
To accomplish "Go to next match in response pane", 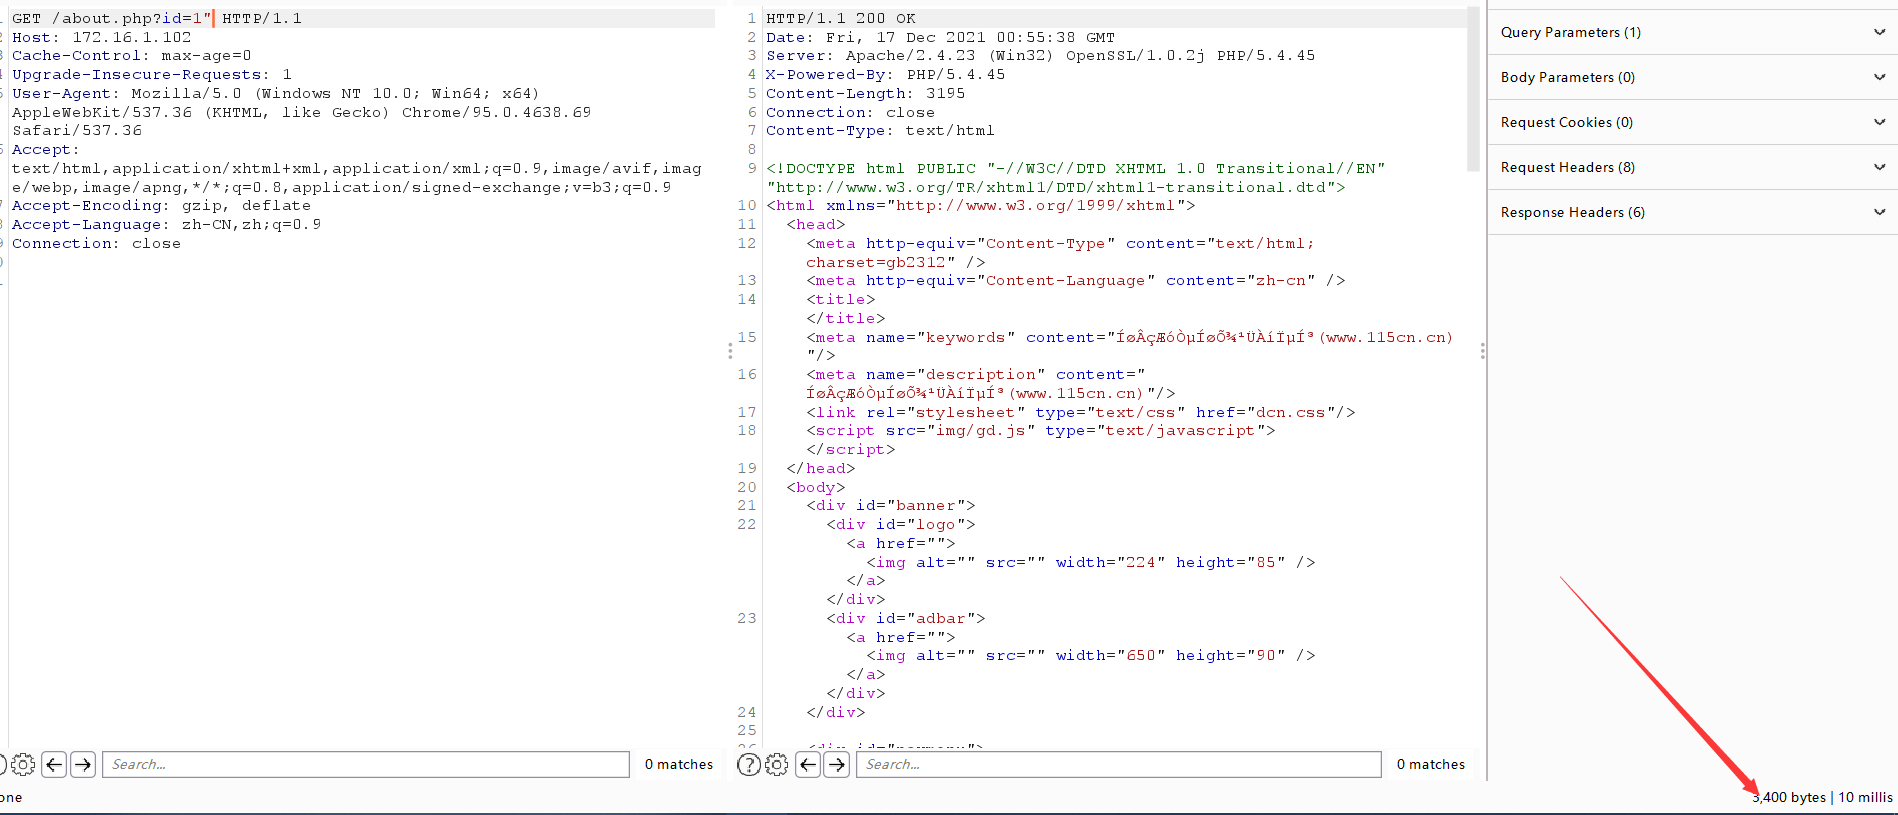I will point(837,765).
